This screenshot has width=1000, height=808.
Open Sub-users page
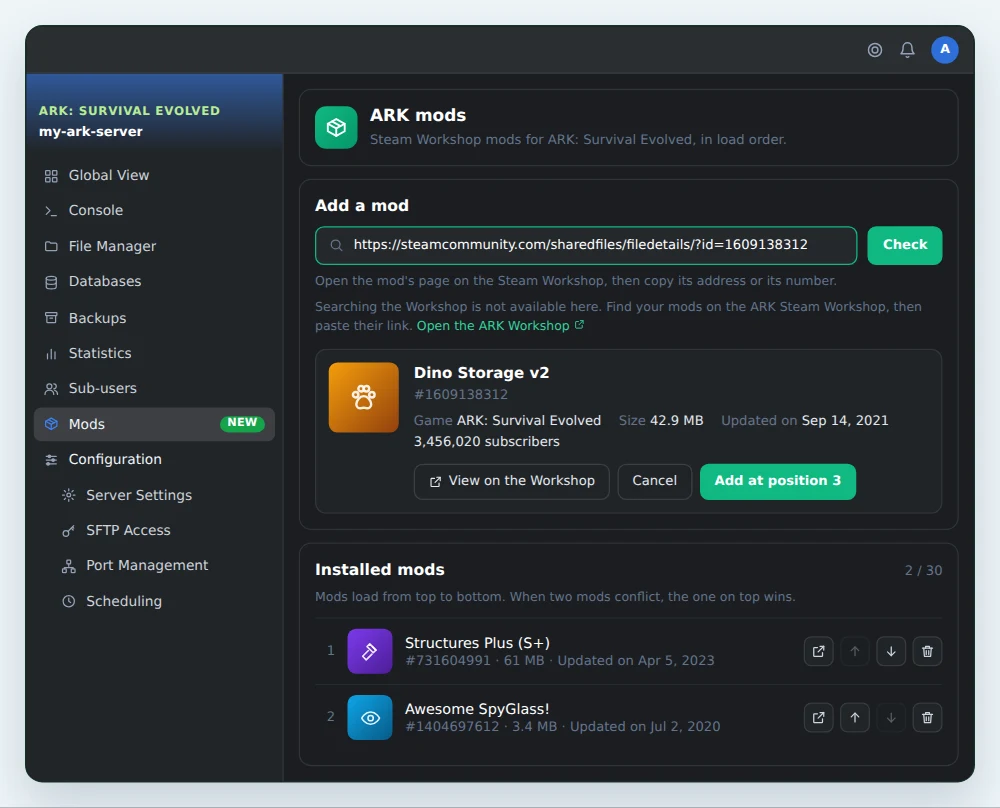[x=154, y=388]
